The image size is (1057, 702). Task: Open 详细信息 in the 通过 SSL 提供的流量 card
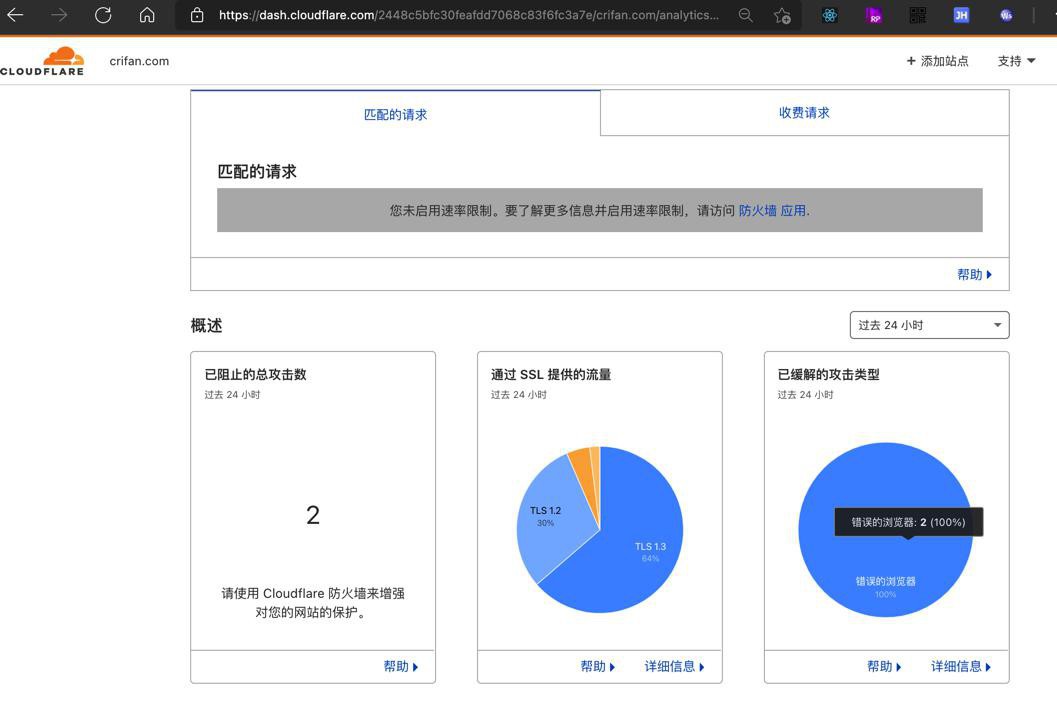pos(675,666)
